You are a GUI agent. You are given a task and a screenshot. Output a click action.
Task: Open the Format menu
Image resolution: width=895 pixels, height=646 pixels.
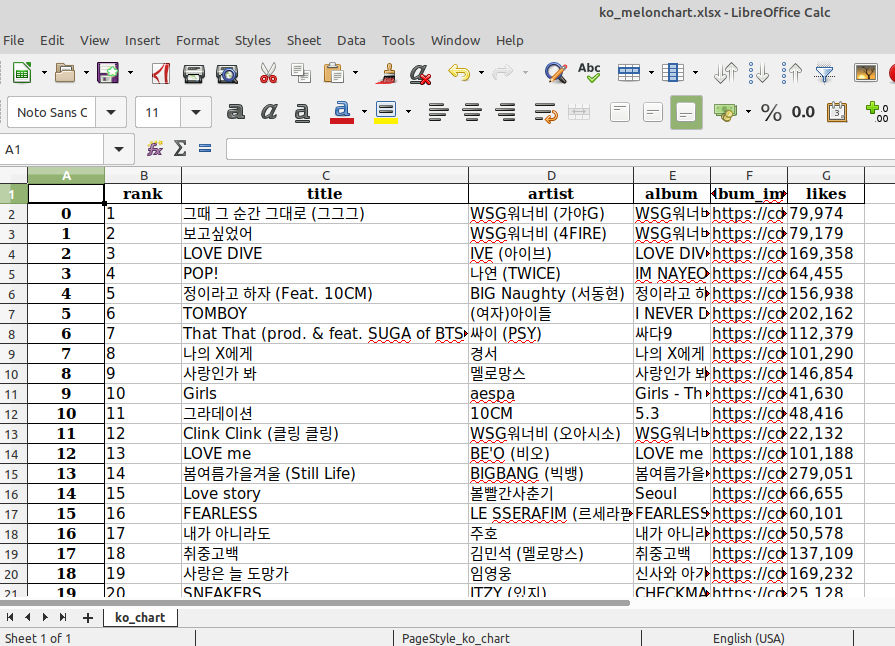pos(197,41)
